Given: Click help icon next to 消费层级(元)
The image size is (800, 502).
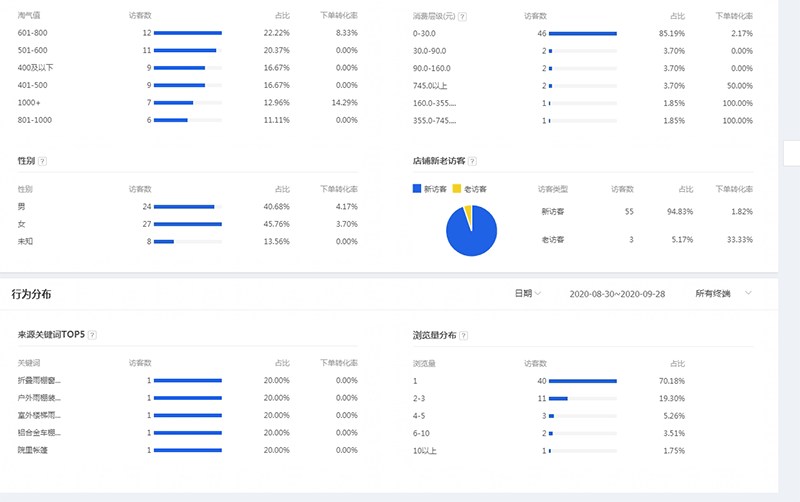Looking at the screenshot, I should pos(462,18).
